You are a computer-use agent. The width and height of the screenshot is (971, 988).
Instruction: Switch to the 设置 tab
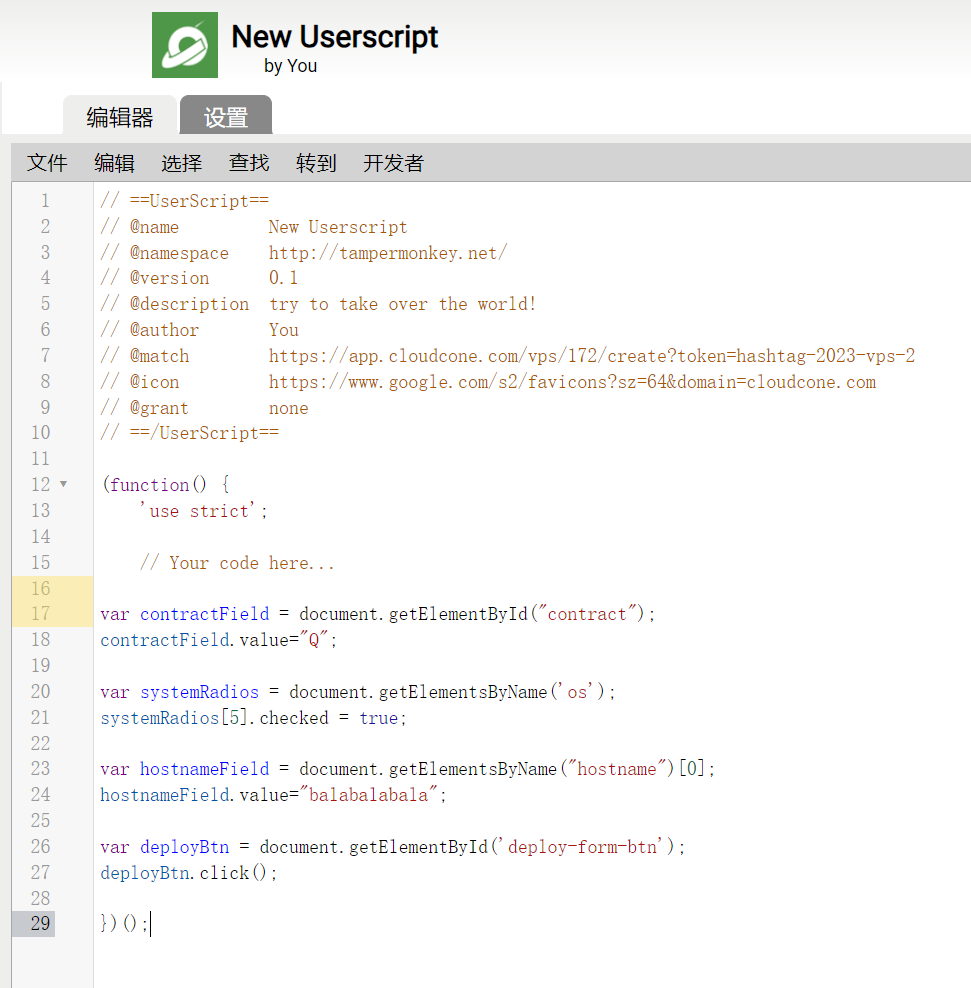(226, 117)
